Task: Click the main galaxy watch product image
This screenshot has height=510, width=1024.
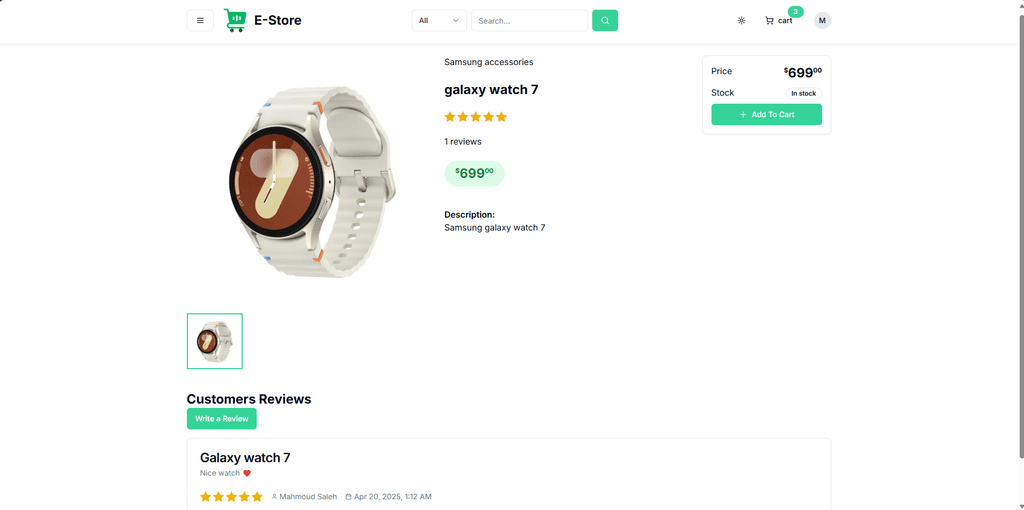Action: click(x=312, y=181)
